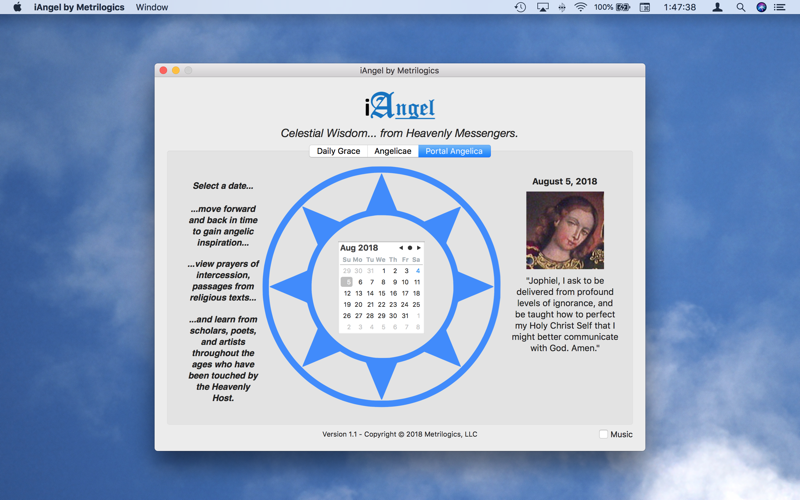Click the Wi-Fi status icon
Viewport: 800px width, 500px height.
[x=581, y=7]
